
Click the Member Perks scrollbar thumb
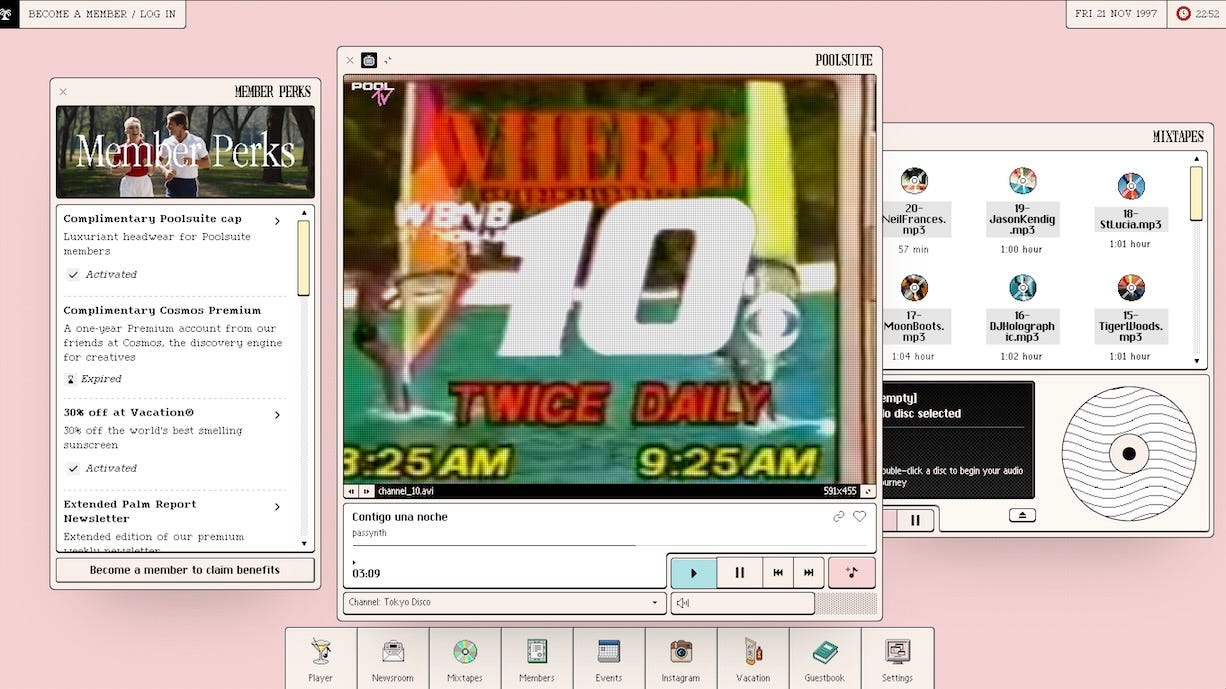(304, 258)
